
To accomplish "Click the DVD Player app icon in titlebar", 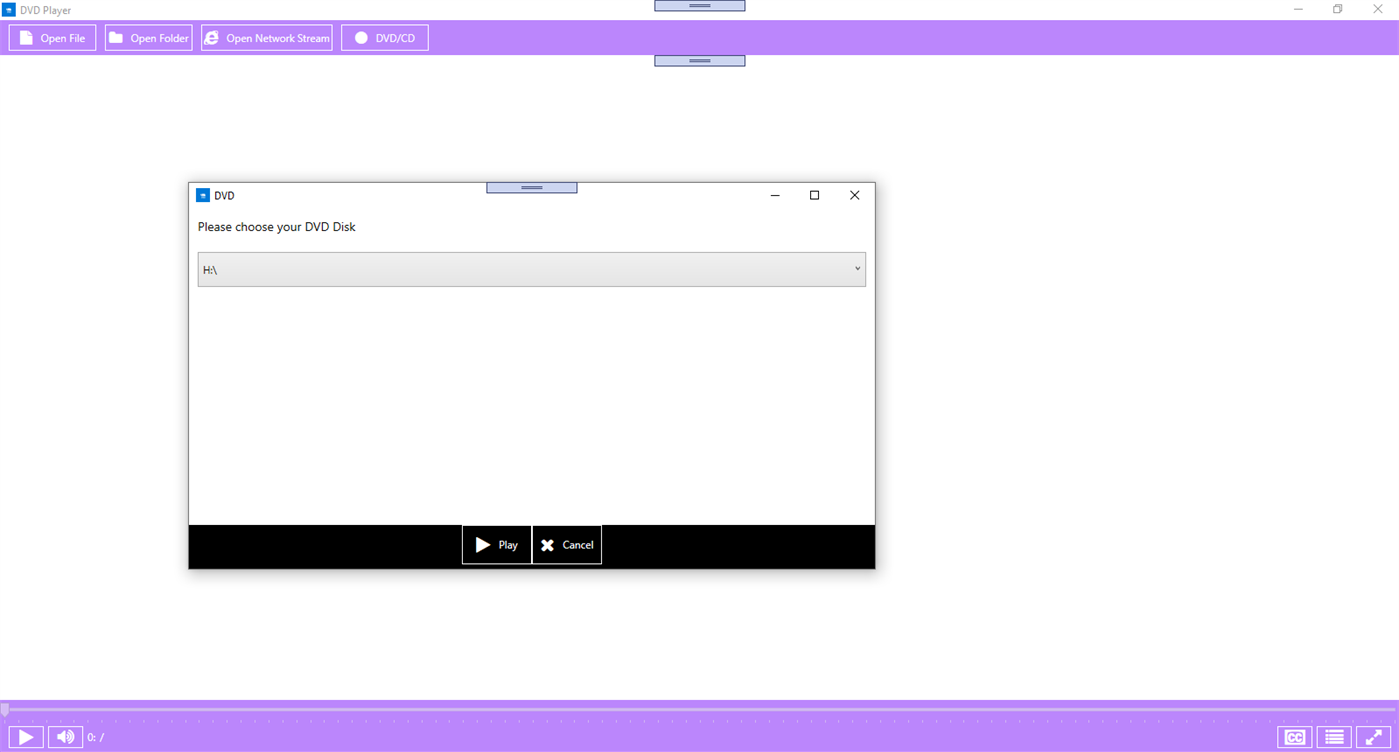I will (9, 9).
